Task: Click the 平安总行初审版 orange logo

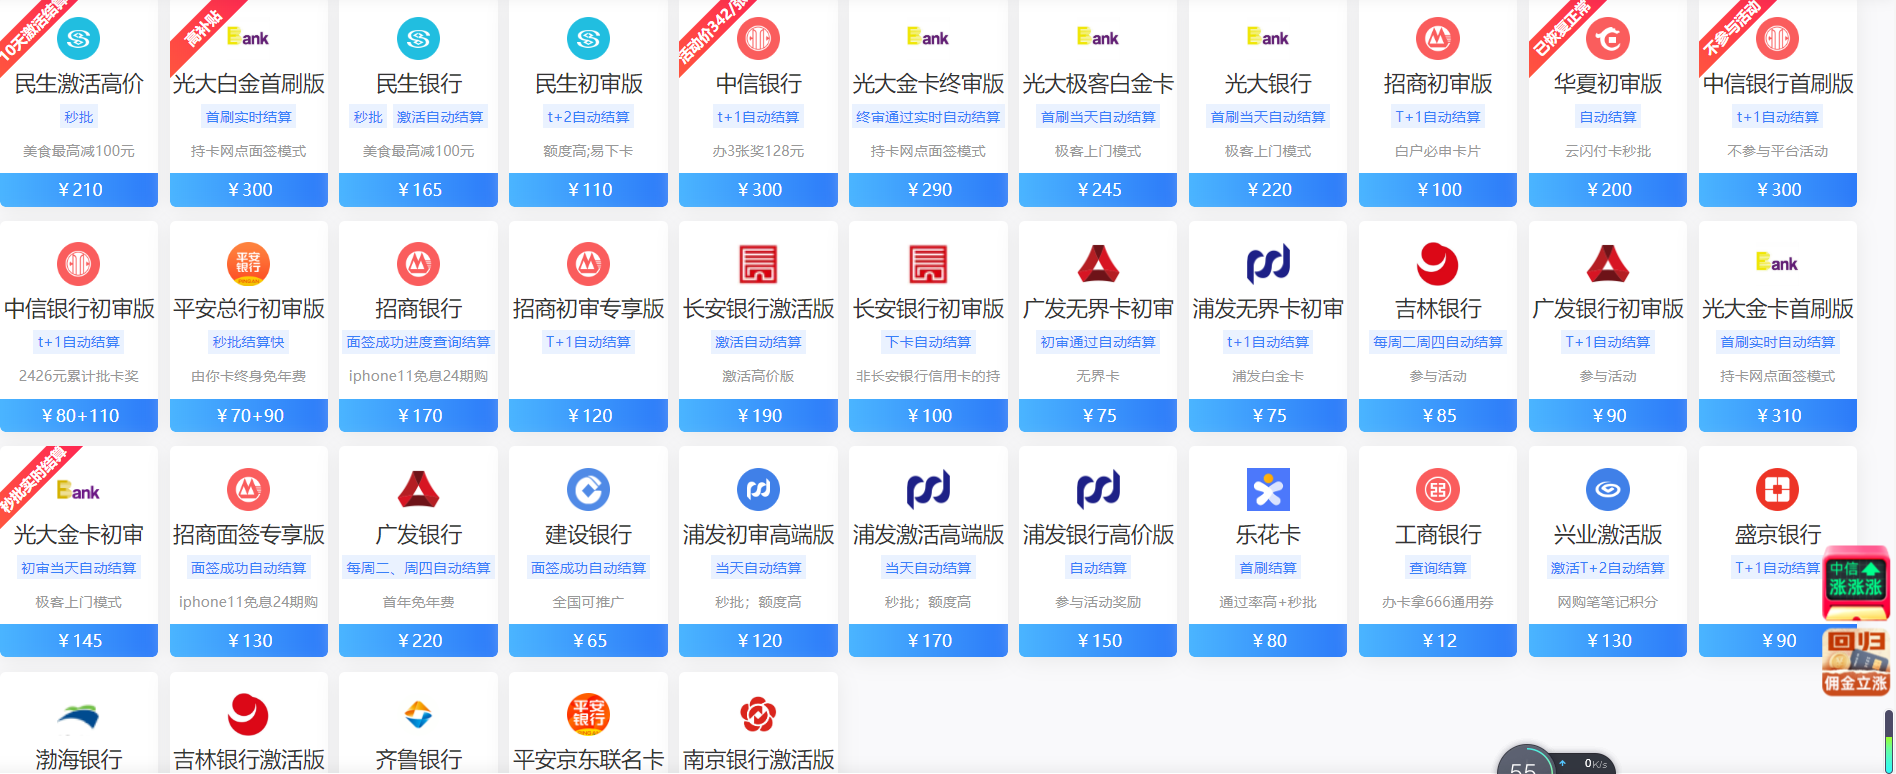Action: [248, 264]
